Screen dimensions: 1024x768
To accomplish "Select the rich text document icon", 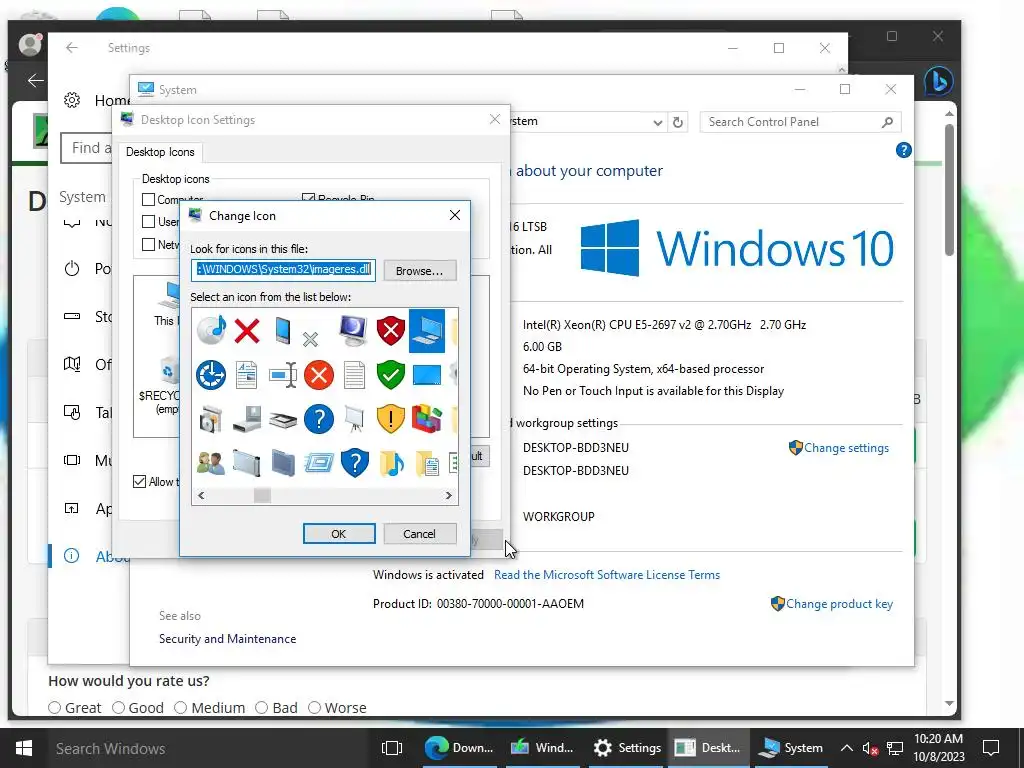I will click(246, 375).
